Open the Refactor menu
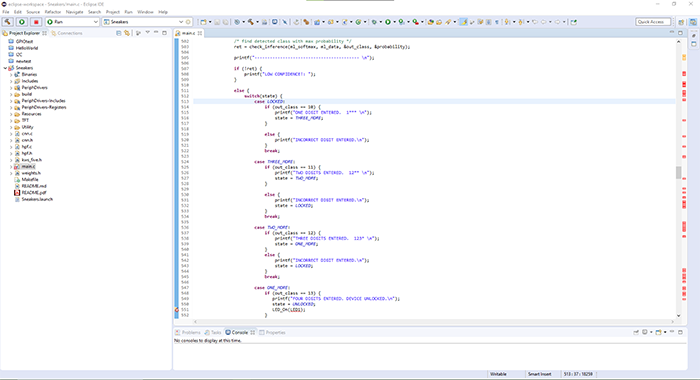 53,12
